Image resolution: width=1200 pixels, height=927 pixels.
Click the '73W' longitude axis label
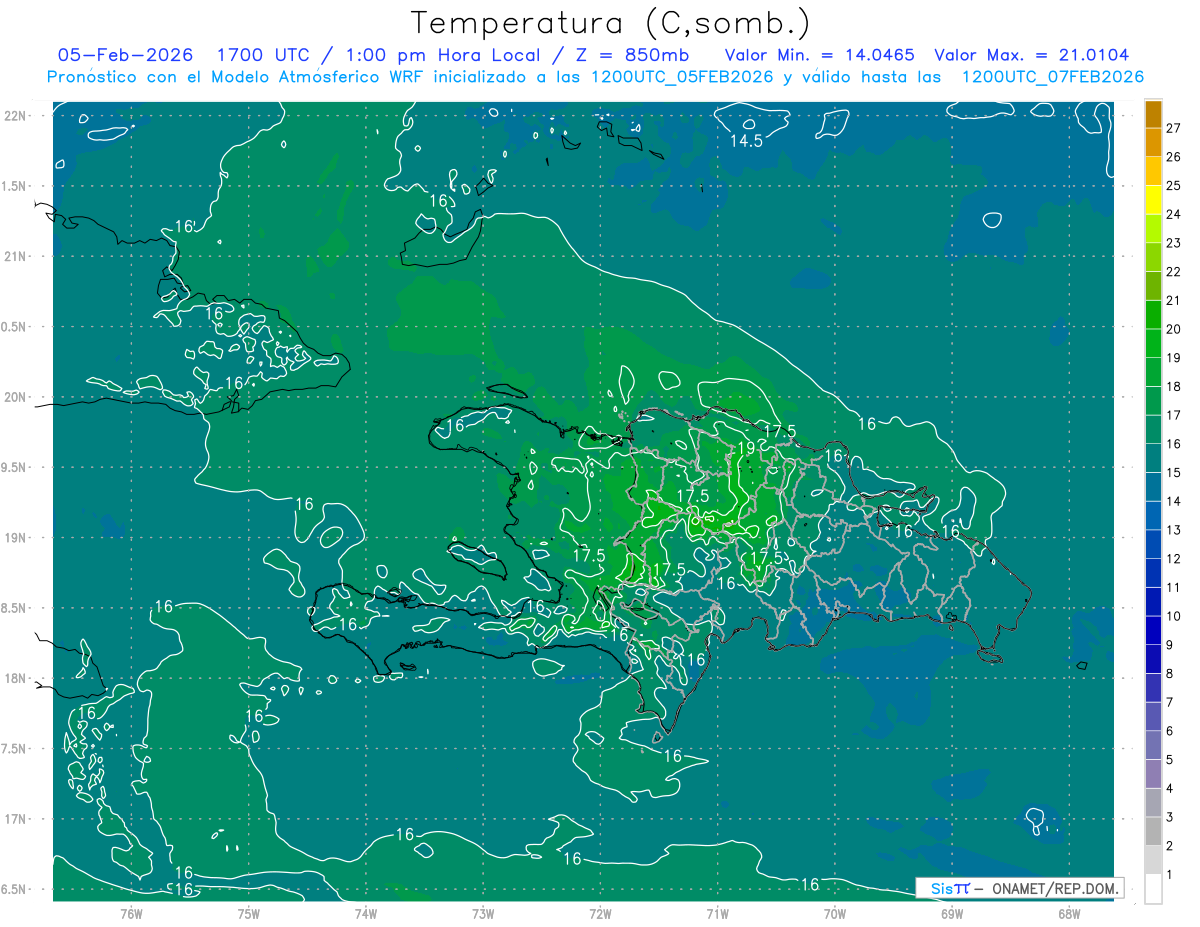(x=483, y=913)
